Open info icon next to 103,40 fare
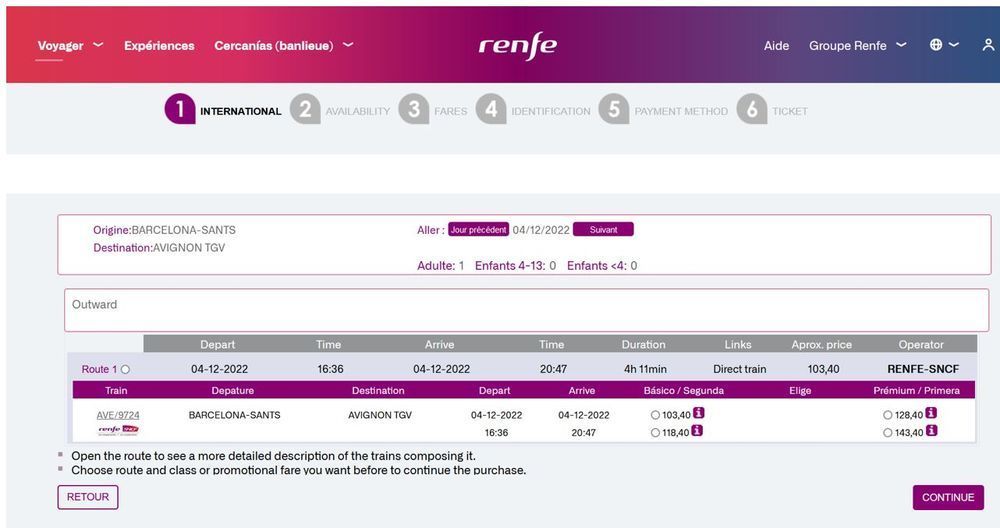 pyautogui.click(x=699, y=413)
